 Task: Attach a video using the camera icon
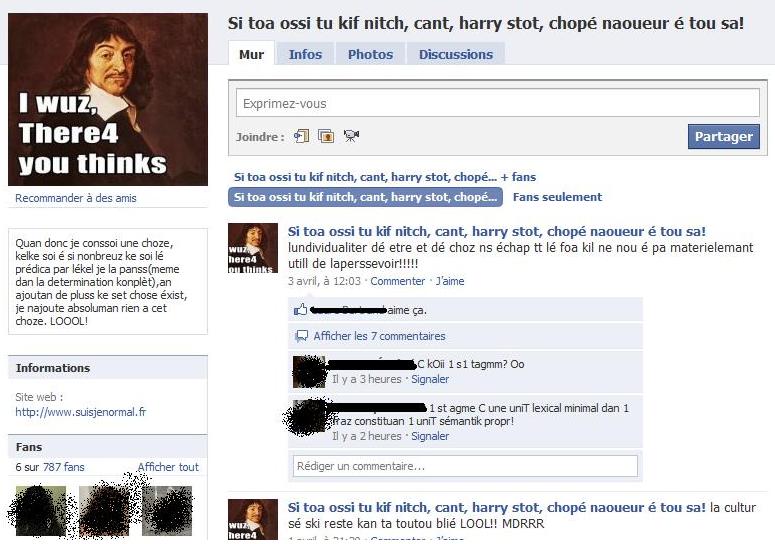pos(351,136)
